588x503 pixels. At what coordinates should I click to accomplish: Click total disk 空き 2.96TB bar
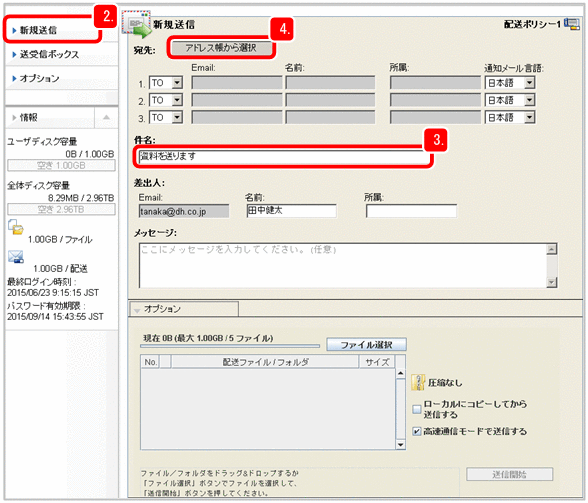[61, 209]
